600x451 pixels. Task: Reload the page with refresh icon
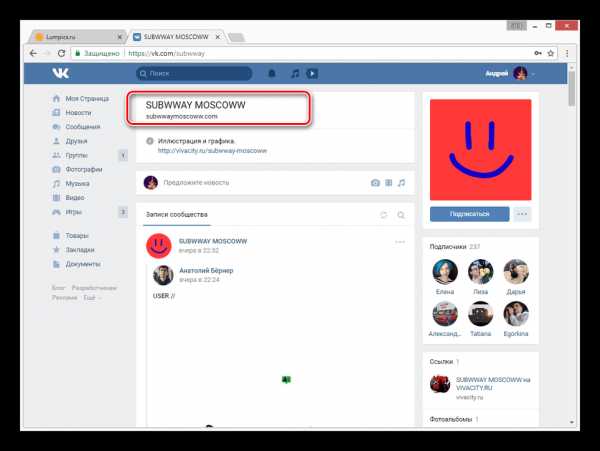[61, 53]
